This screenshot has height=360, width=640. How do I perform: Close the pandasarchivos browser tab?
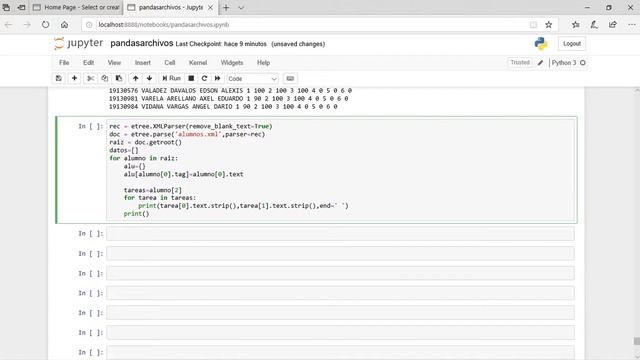point(210,8)
